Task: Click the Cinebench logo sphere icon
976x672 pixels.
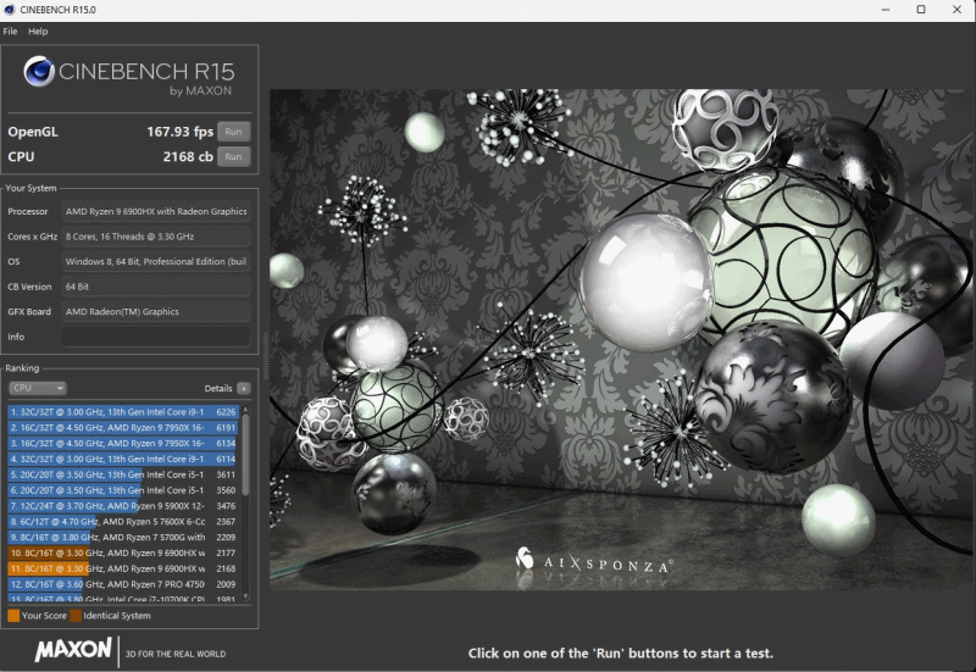Action: [x=39, y=71]
